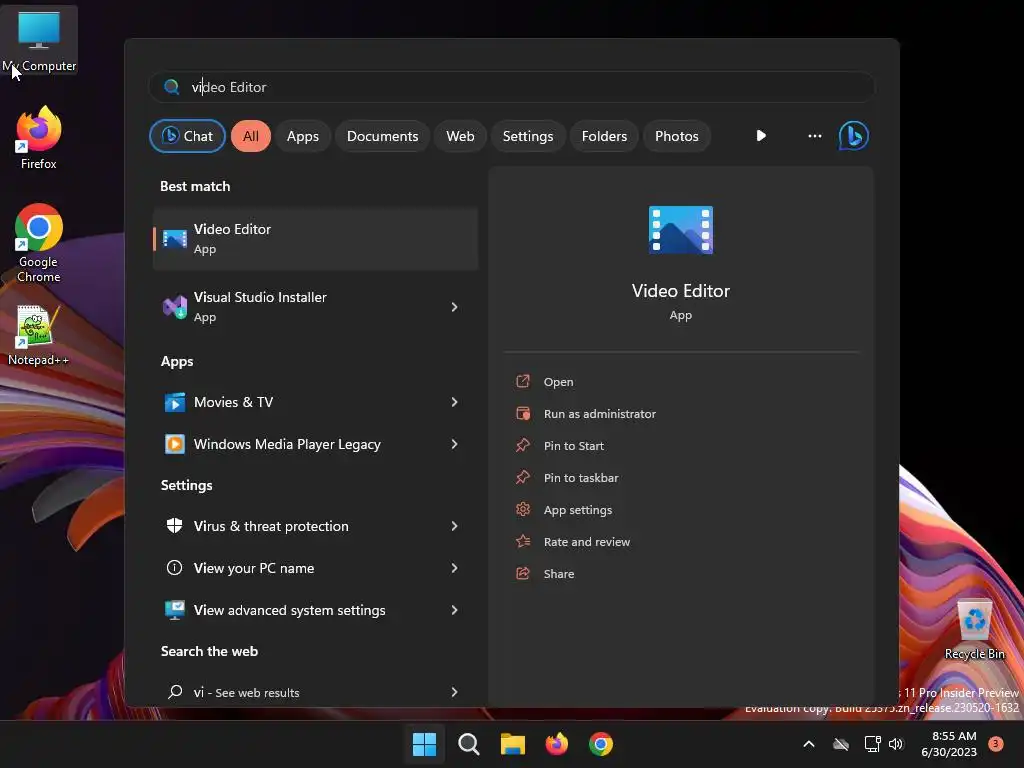Switch to the Apps filter tab
Viewport: 1024px width, 768px height.
(303, 136)
